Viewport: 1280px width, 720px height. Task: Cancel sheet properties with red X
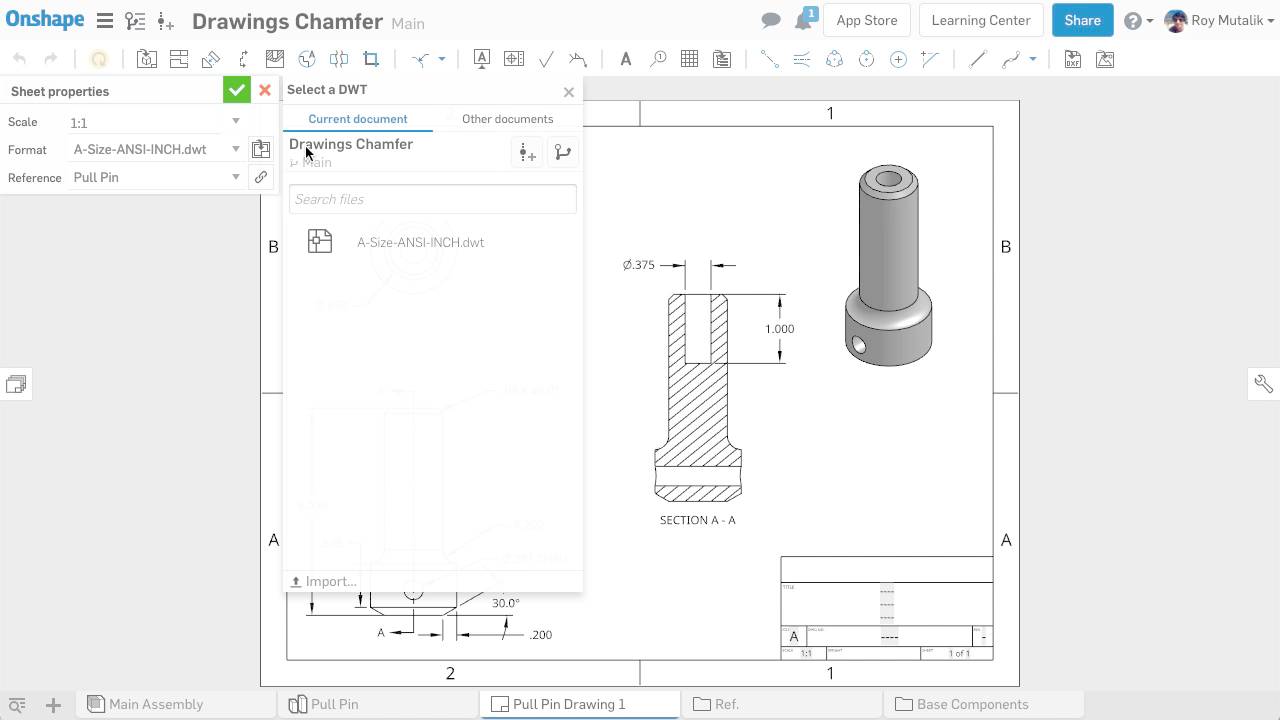tap(265, 90)
